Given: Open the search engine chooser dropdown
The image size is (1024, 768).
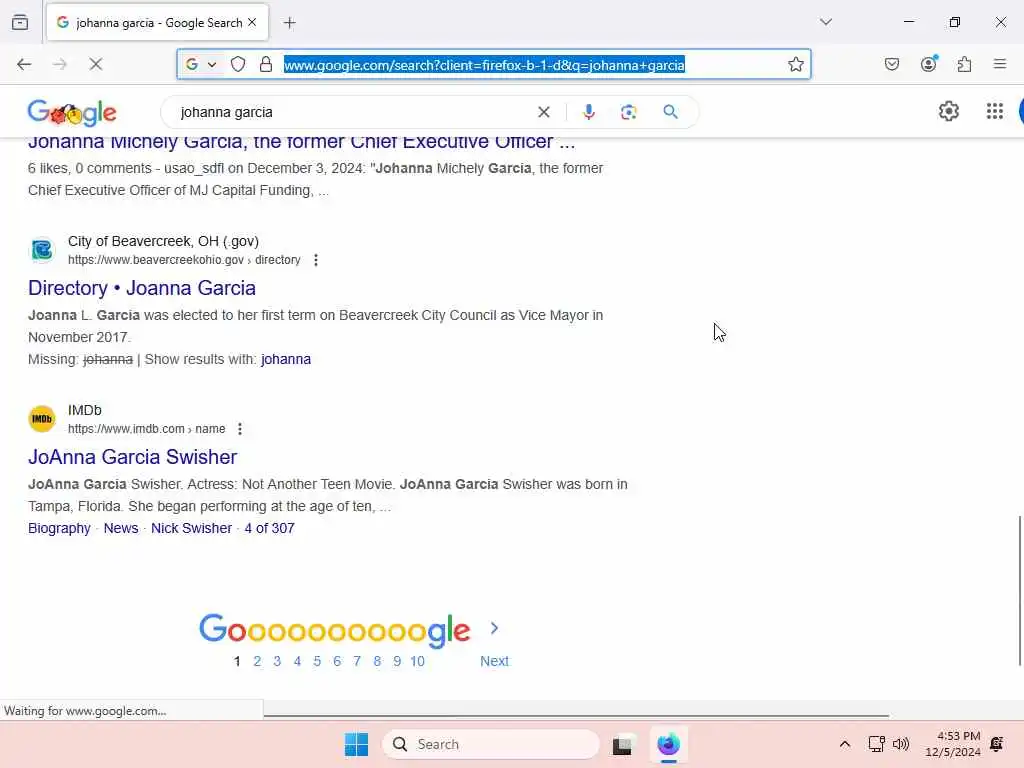Looking at the screenshot, I should click(200, 64).
